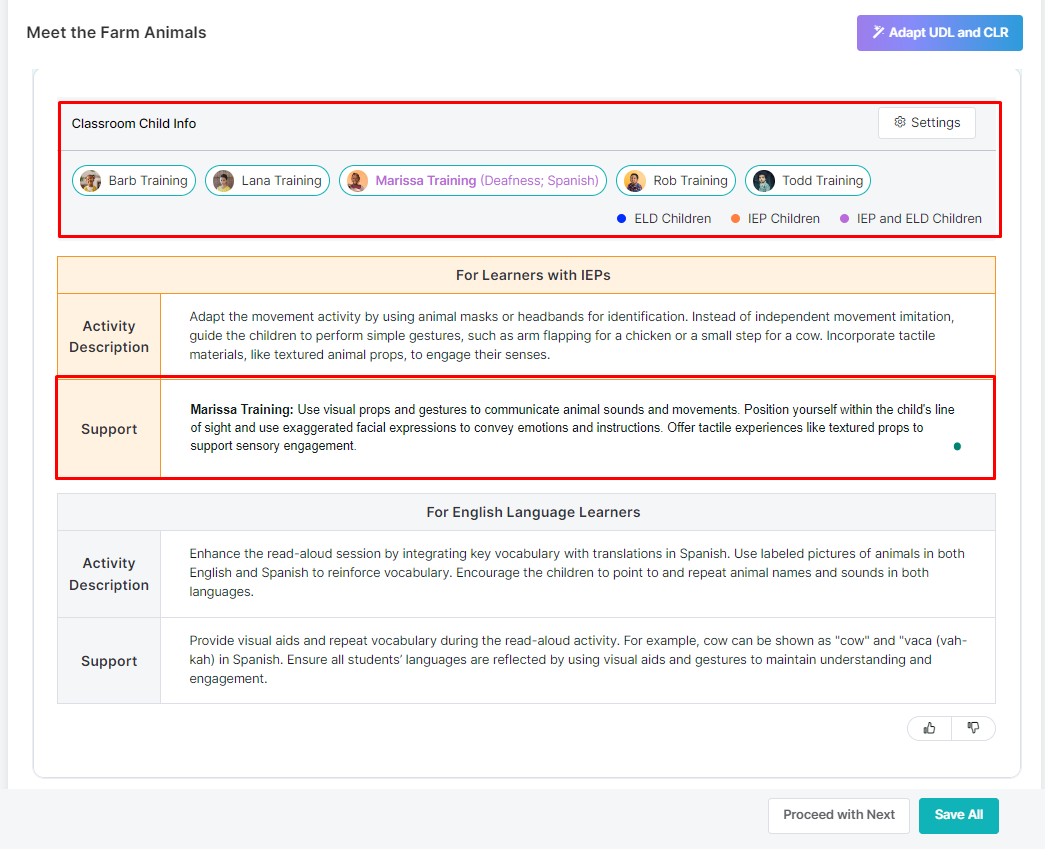The width and height of the screenshot is (1045, 849).
Task: Click 'For English Language Learners' header
Action: pos(533,512)
